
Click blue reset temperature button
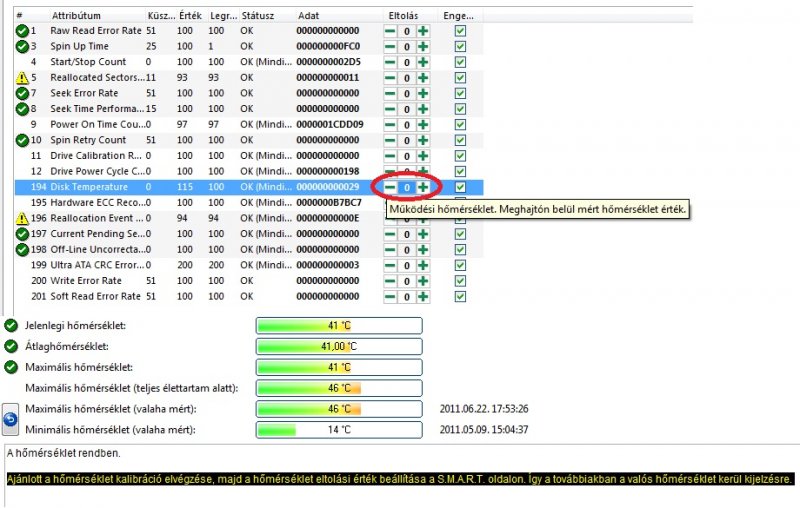click(x=10, y=419)
